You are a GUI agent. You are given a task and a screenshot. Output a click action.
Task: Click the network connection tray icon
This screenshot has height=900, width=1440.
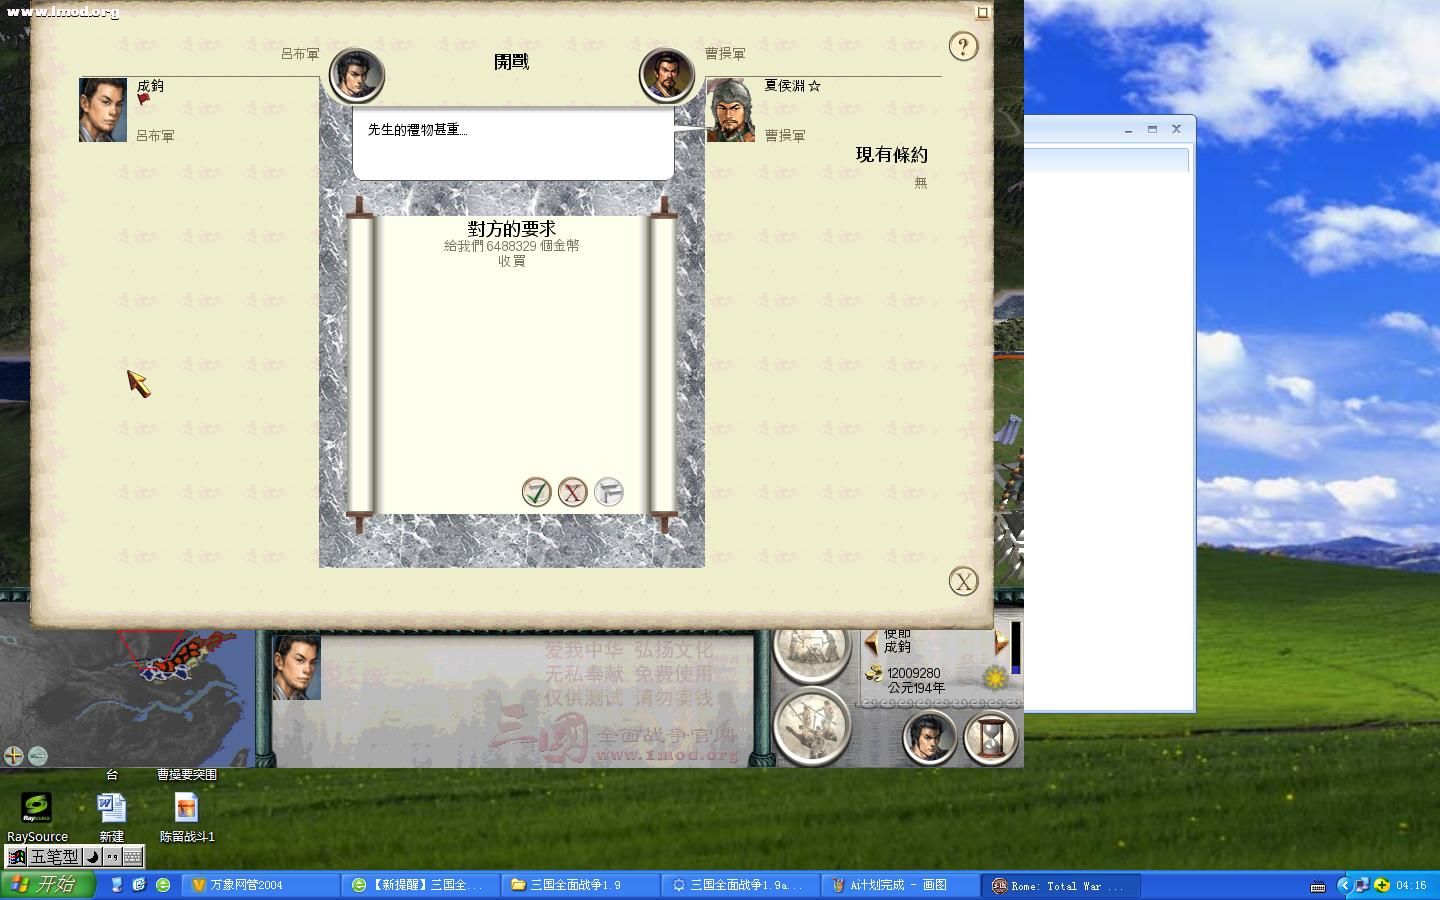1362,885
